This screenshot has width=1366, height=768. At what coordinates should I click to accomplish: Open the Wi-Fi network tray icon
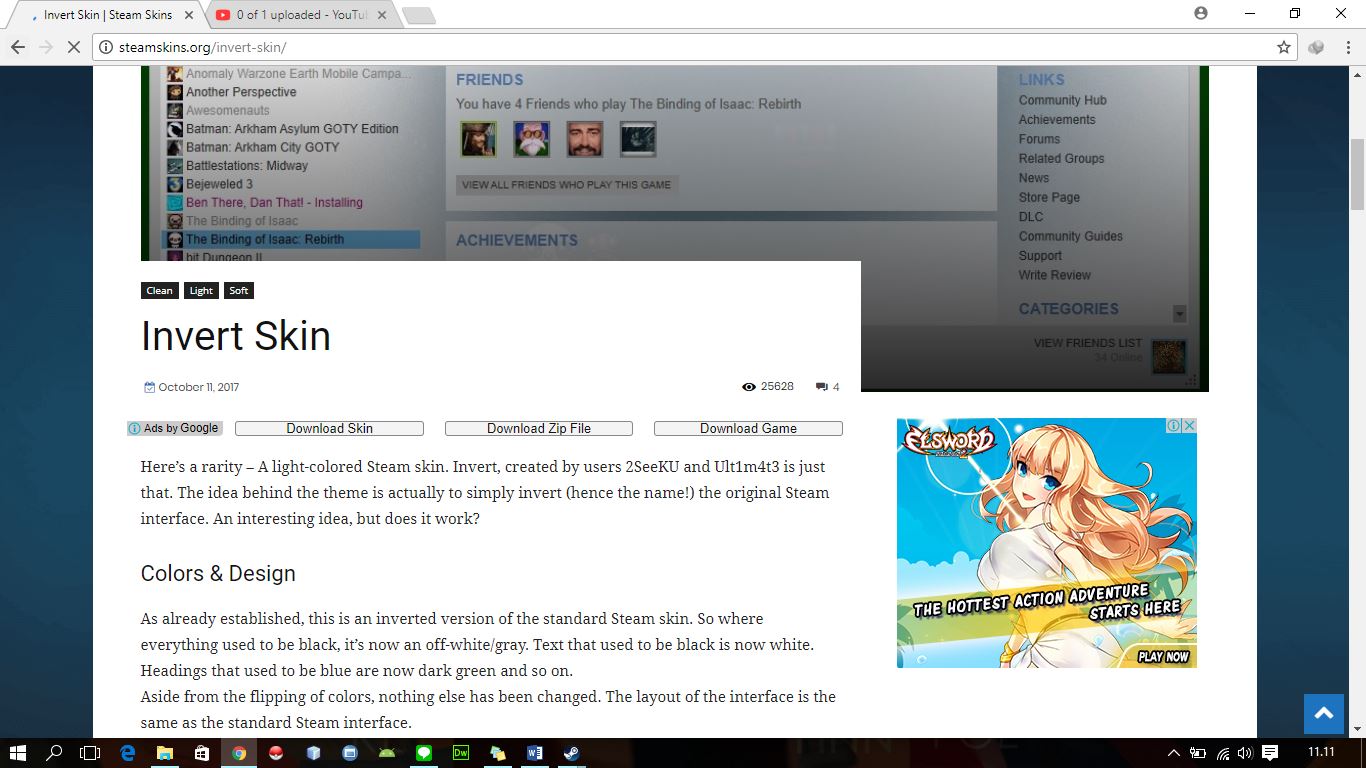pos(1222,753)
